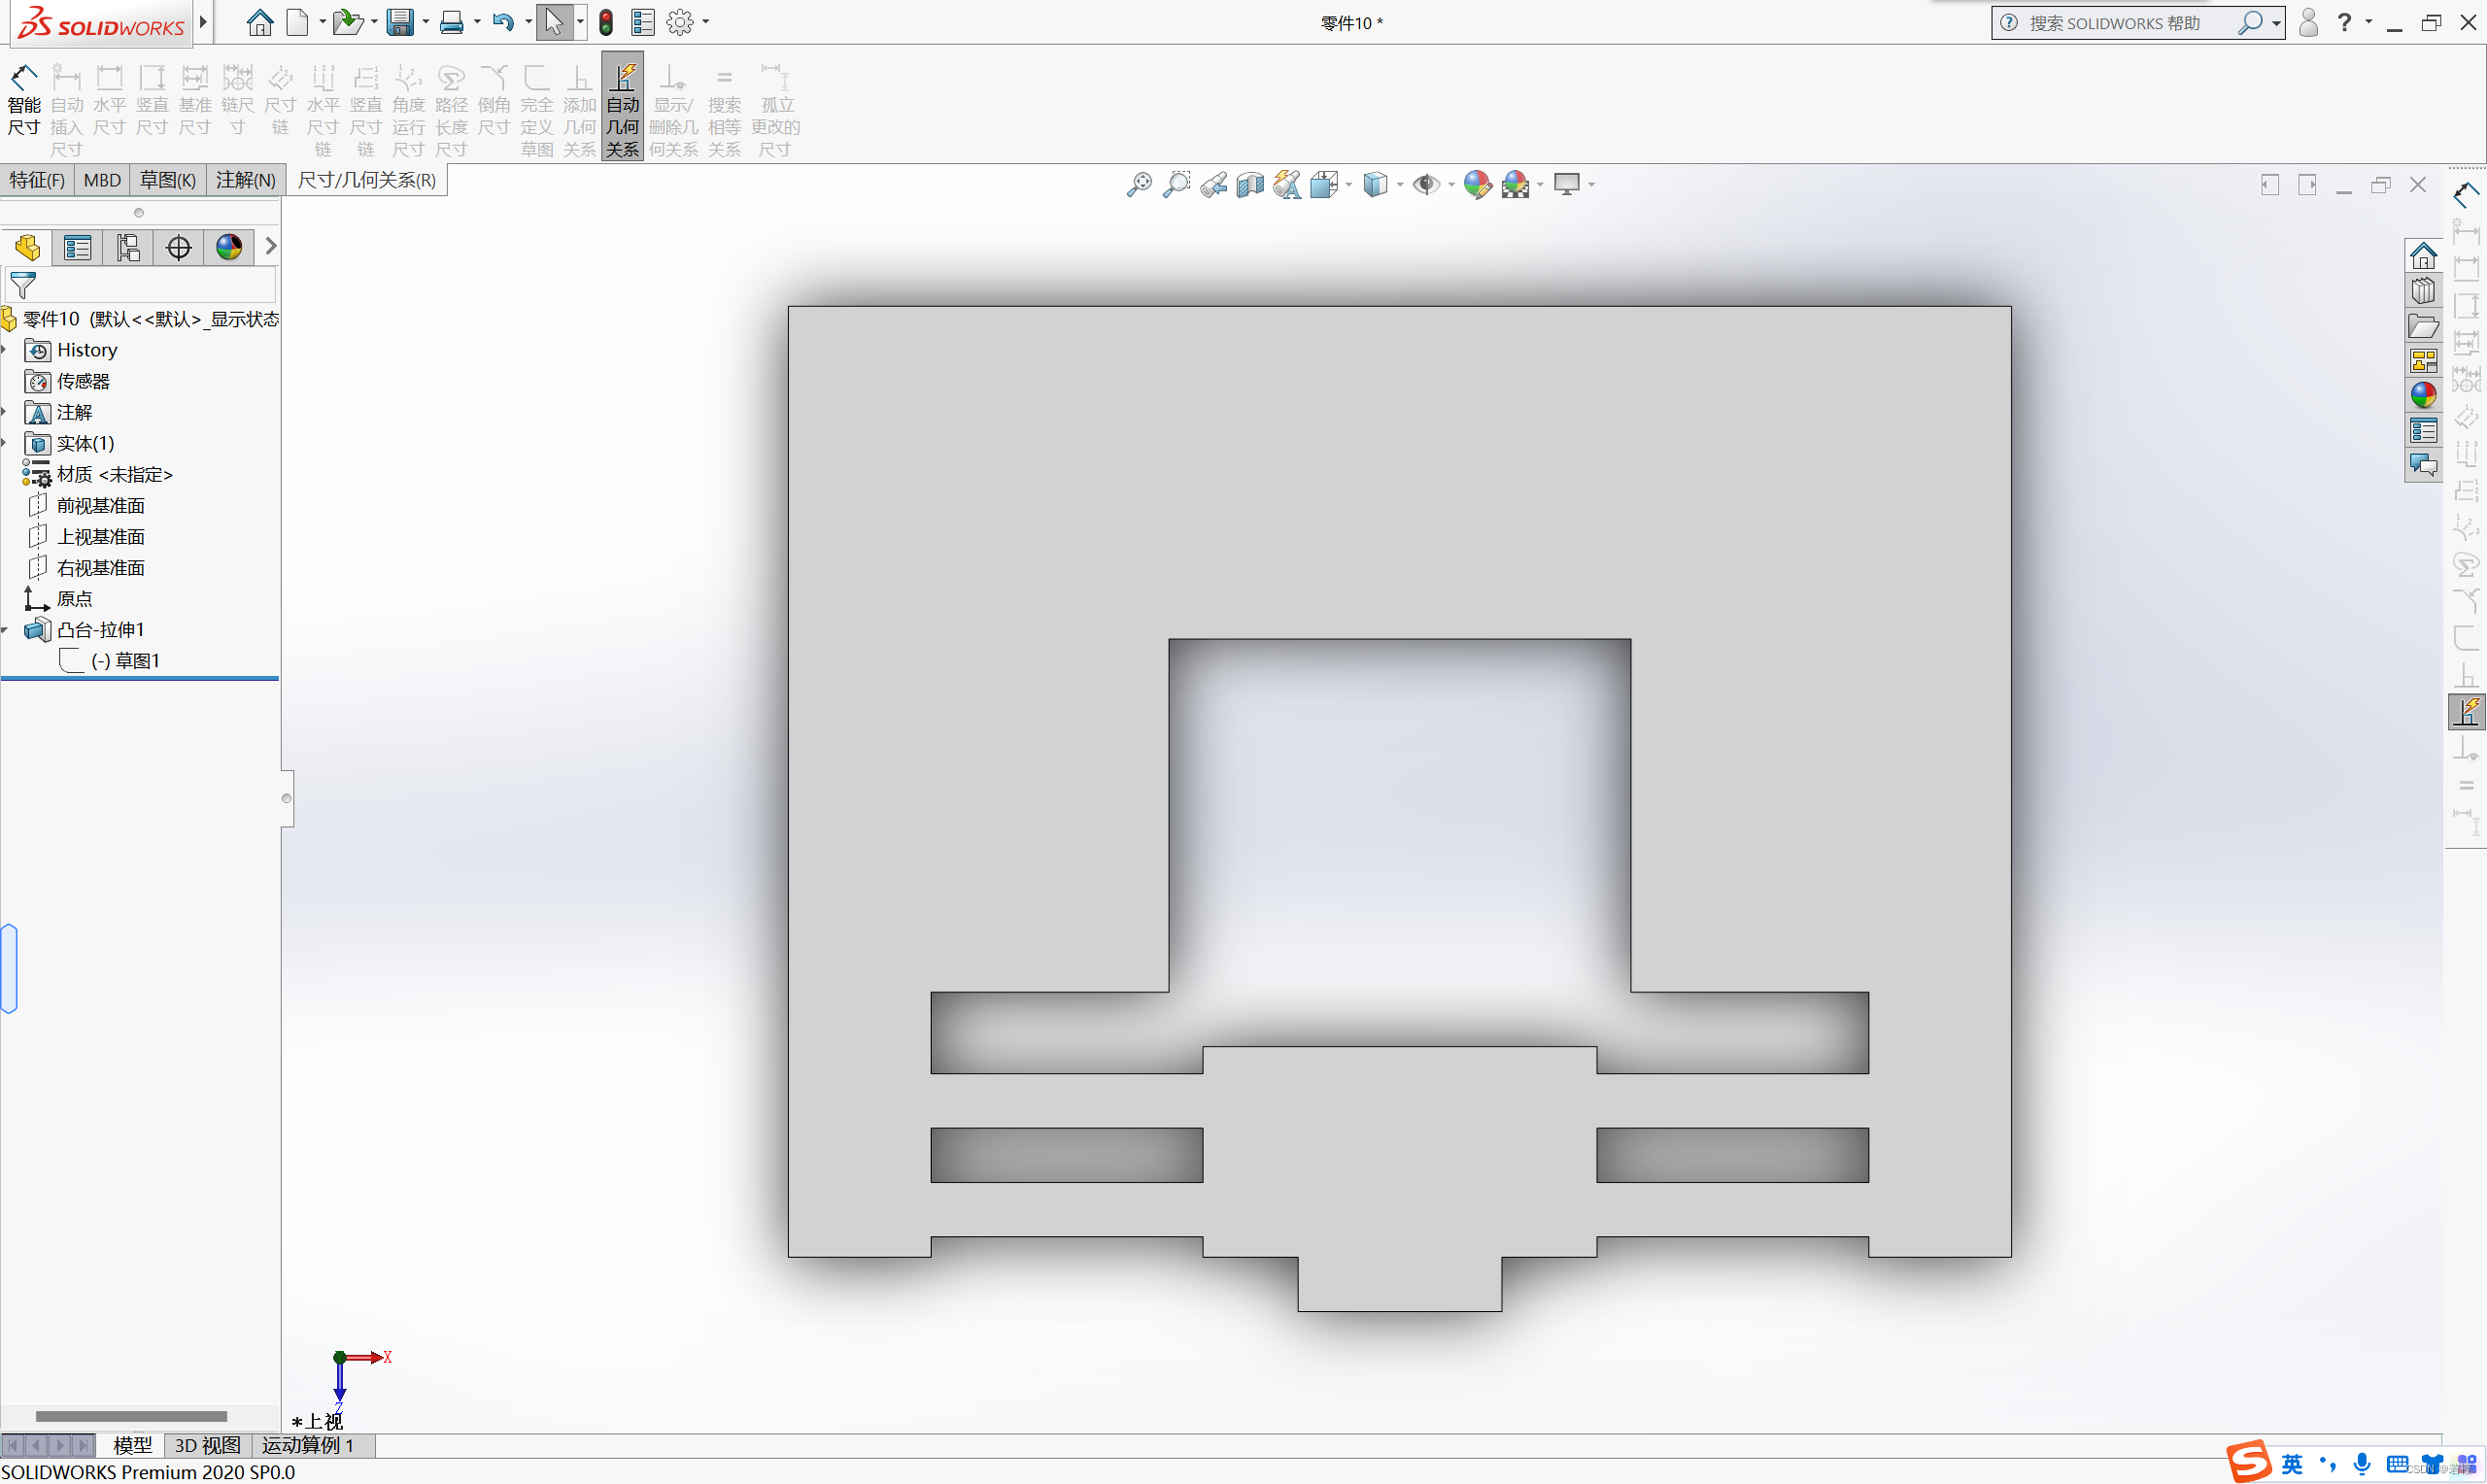The height and width of the screenshot is (1484, 2487).
Task: Open the ConfigurationManager tab icon
Action: pos(128,247)
